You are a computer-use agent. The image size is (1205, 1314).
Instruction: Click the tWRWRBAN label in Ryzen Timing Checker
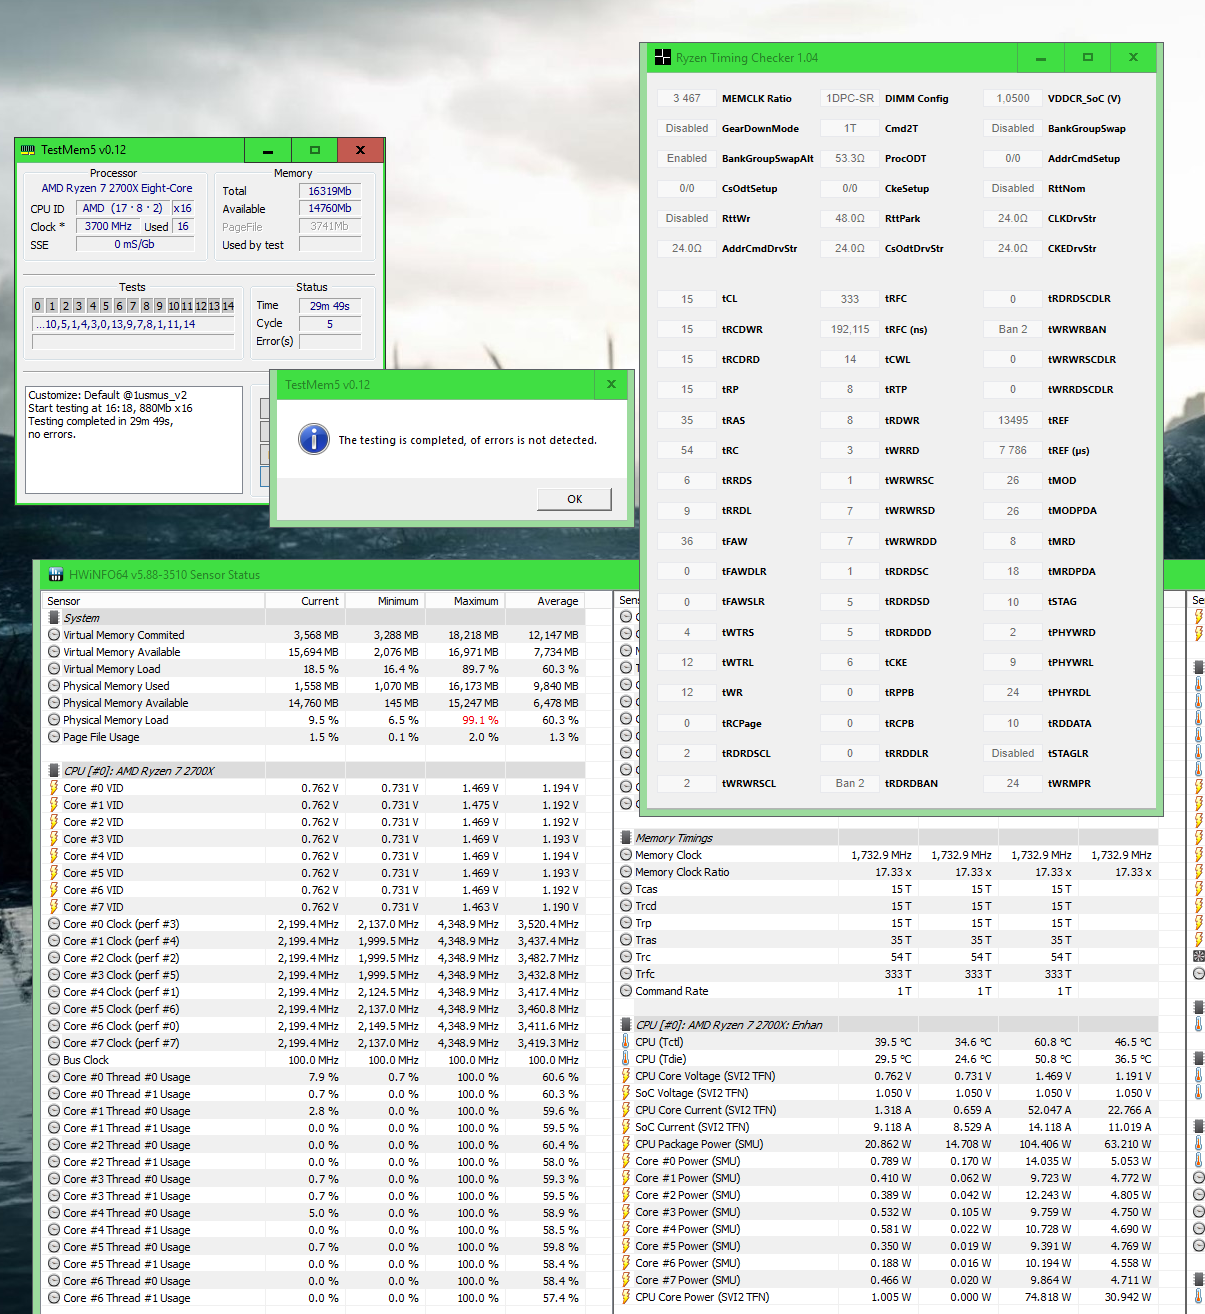pos(1076,329)
